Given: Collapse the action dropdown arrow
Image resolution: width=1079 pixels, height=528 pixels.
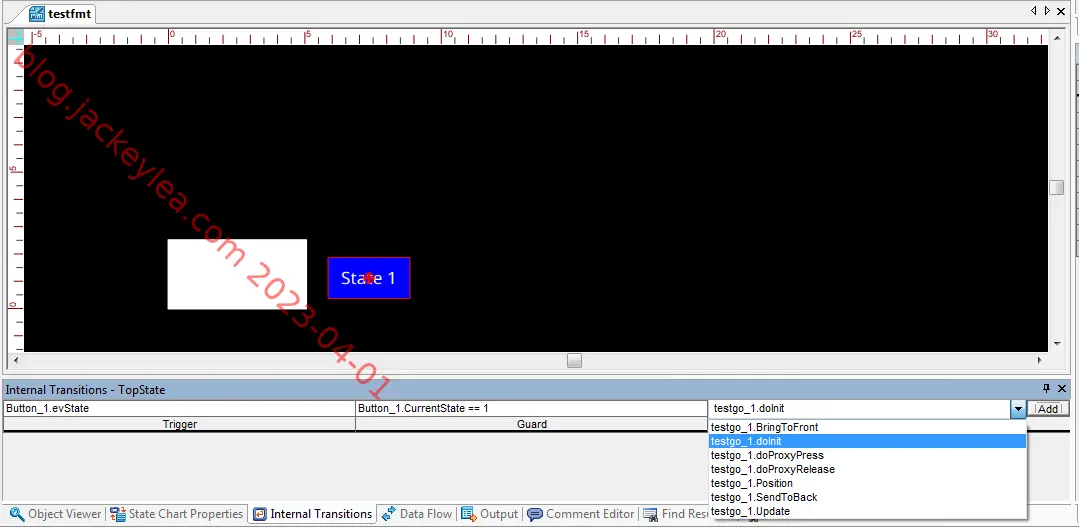Looking at the screenshot, I should point(1018,409).
